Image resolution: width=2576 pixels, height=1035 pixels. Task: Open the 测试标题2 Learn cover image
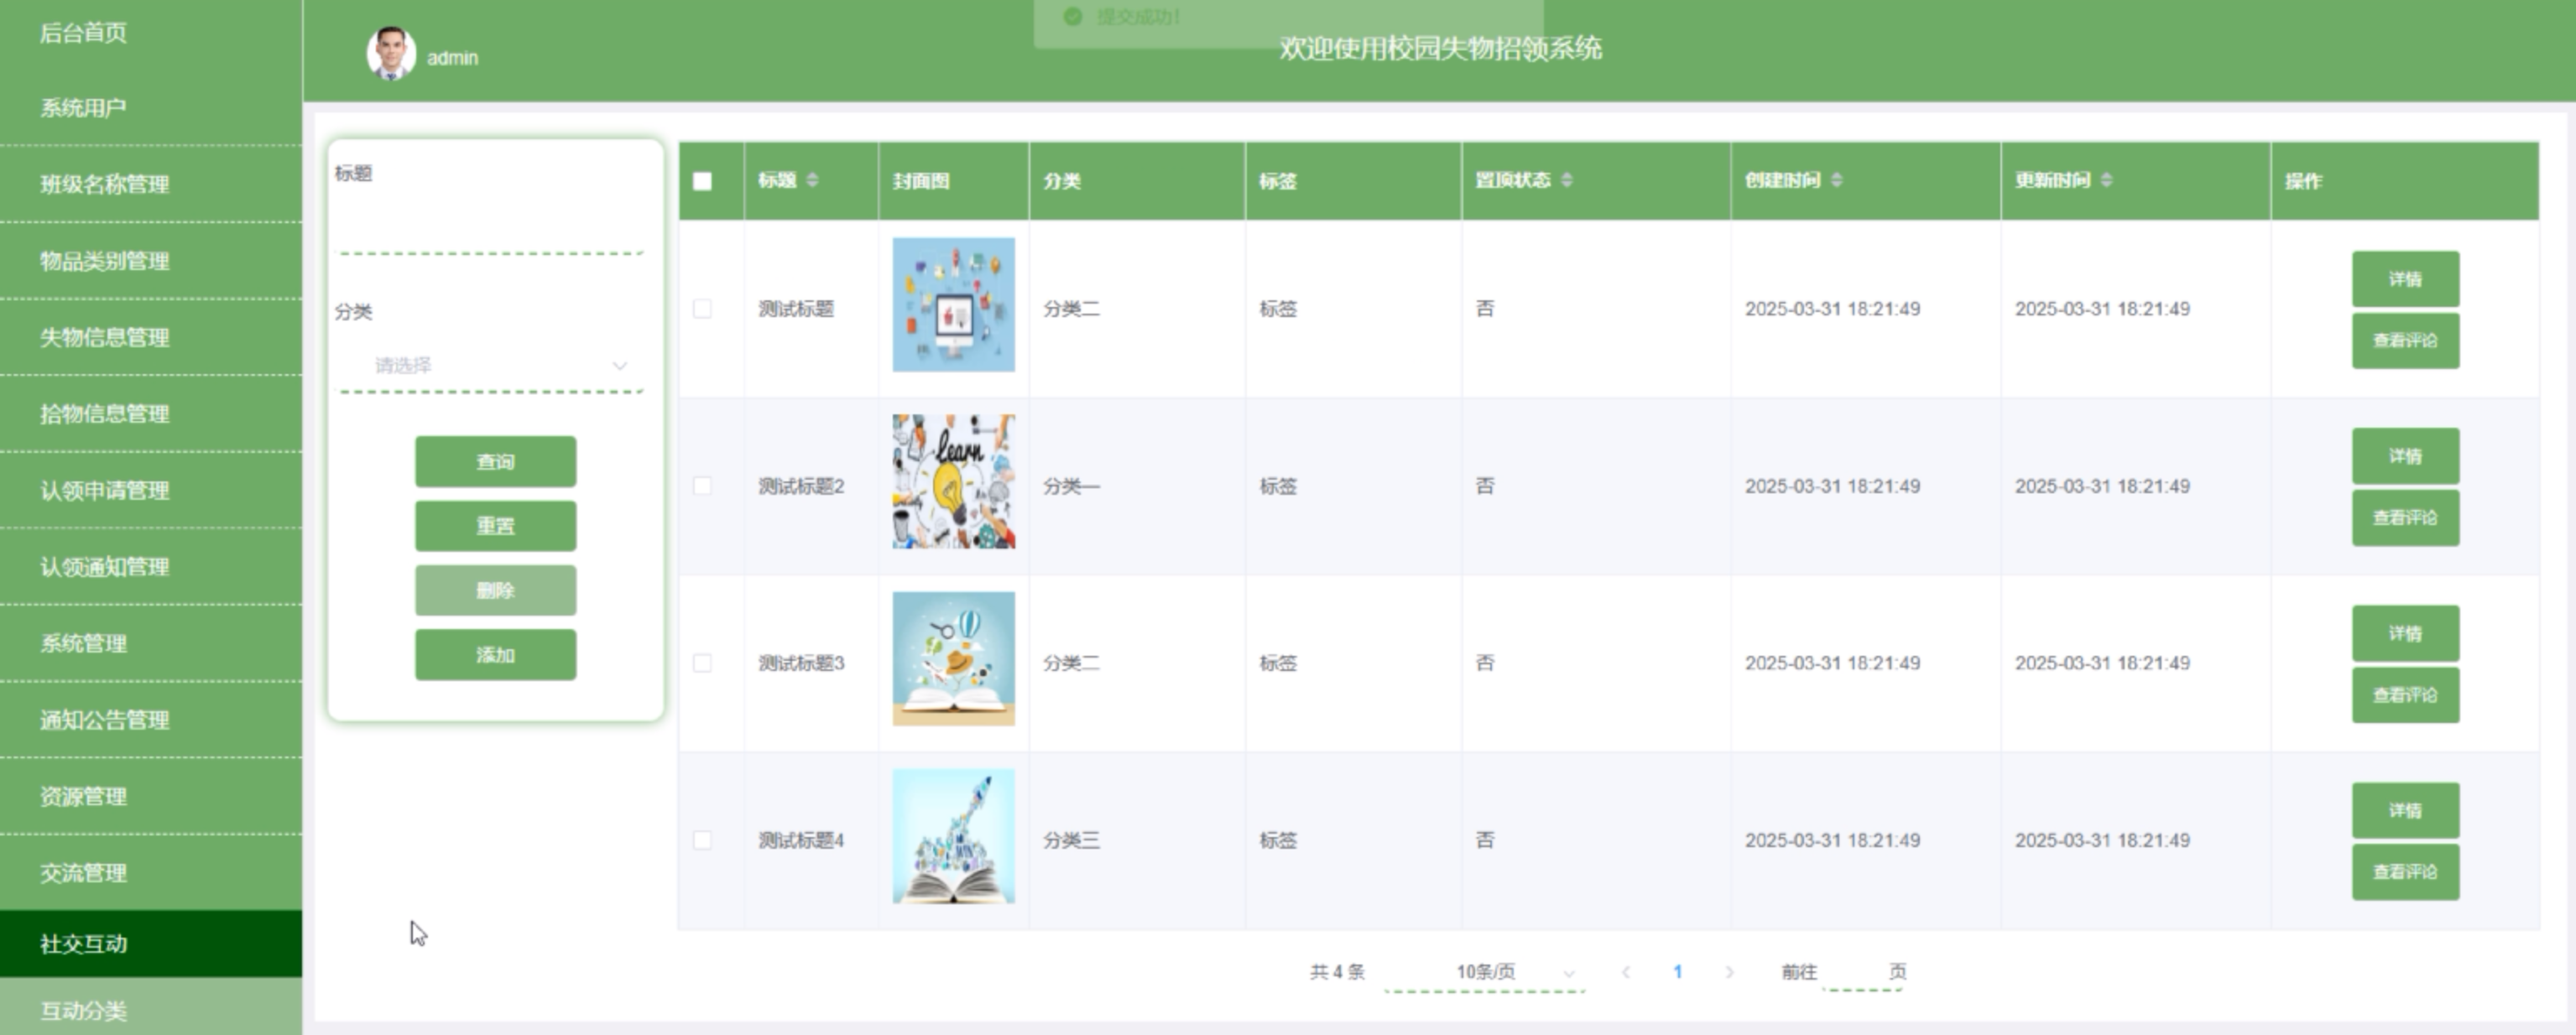click(x=953, y=482)
